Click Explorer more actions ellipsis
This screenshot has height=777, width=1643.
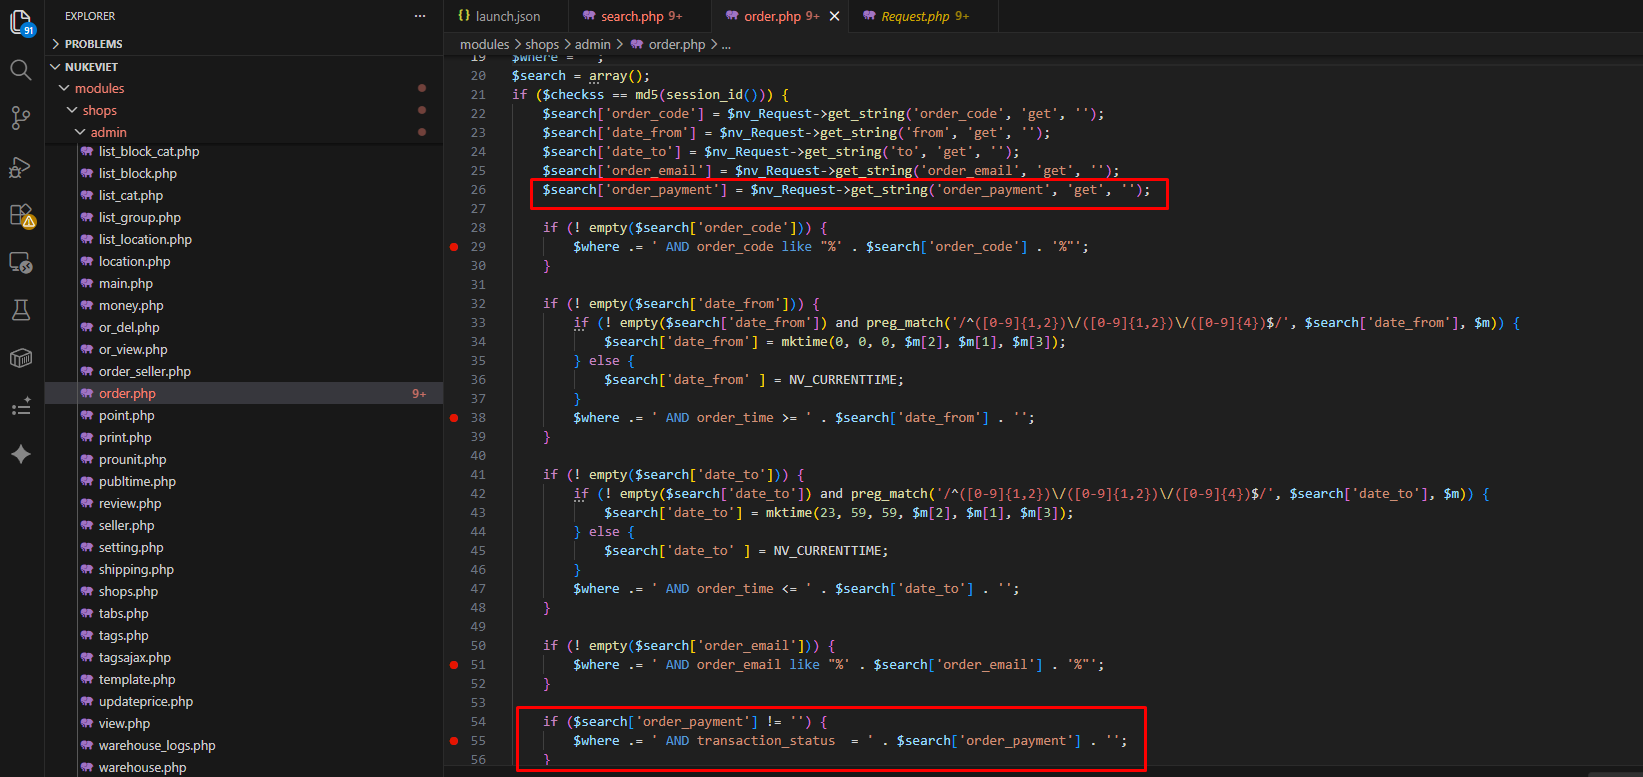[420, 16]
